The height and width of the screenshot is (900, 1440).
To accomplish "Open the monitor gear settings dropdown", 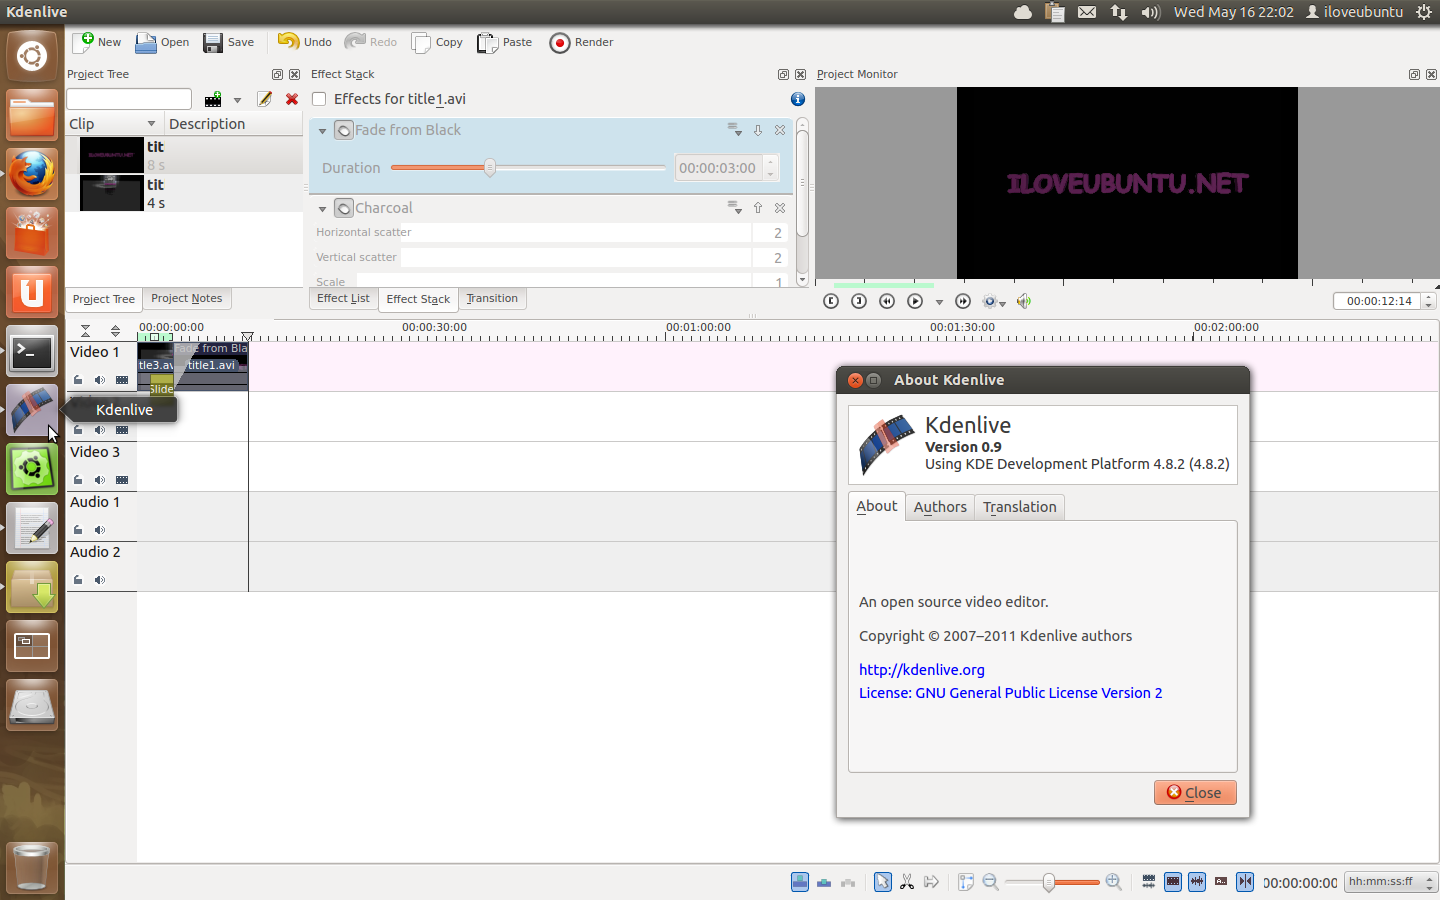I will 994,301.
